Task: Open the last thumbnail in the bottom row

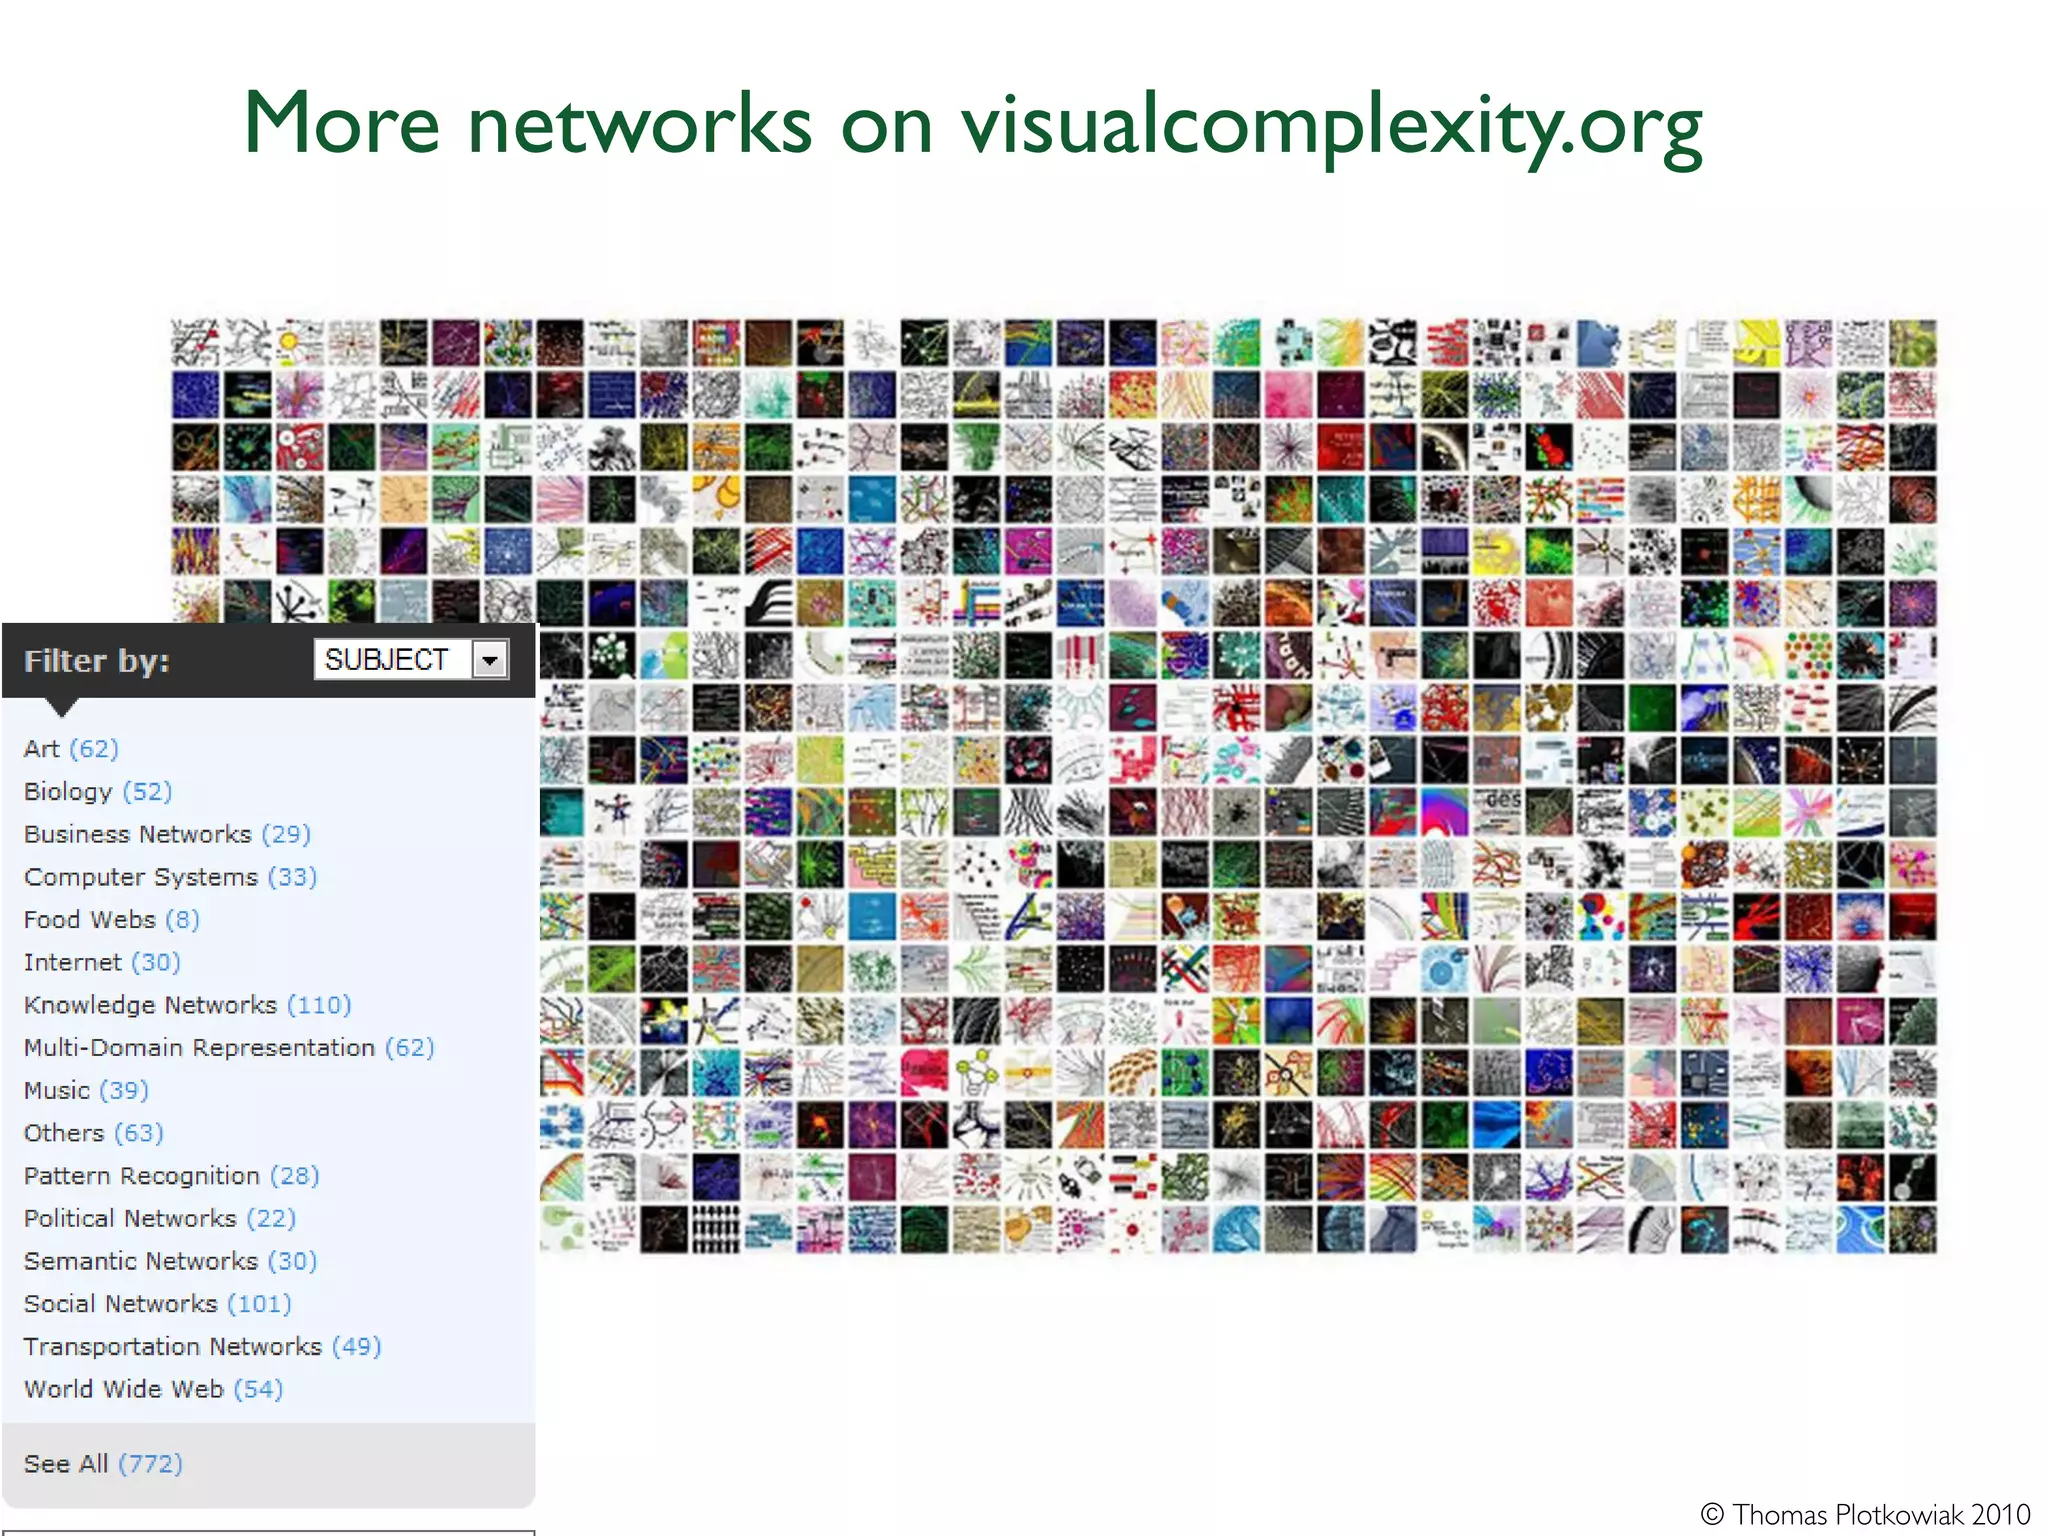Action: coord(1912,1230)
